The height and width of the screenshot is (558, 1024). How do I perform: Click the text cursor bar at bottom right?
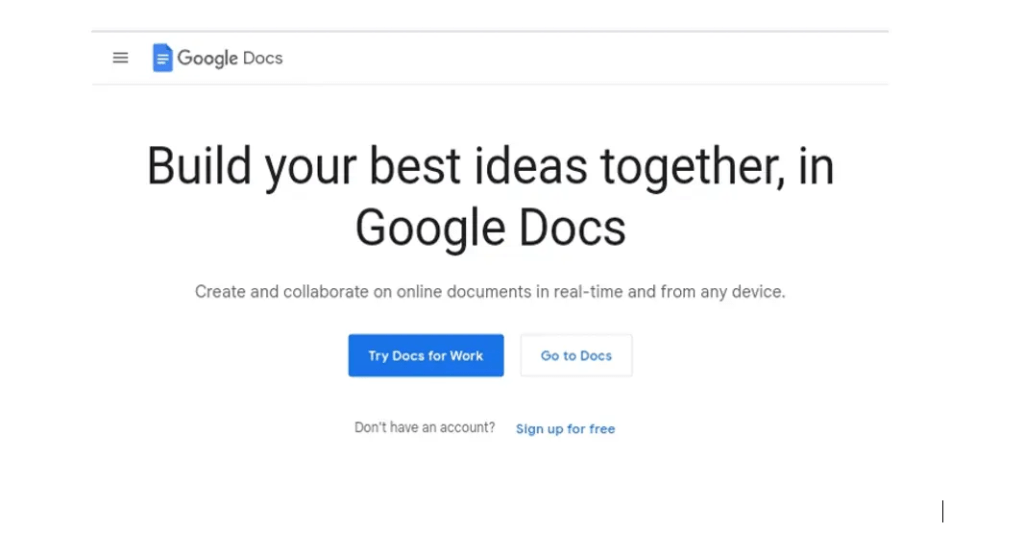pyautogui.click(x=942, y=512)
